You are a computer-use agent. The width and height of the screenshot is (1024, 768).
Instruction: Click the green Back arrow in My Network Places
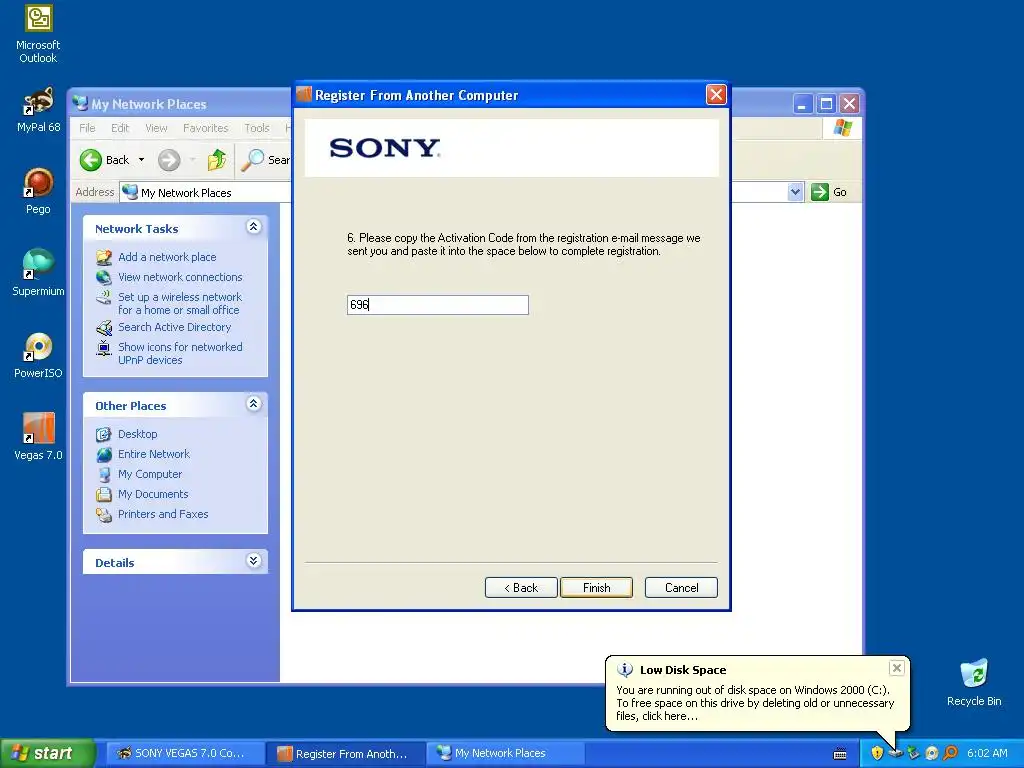tap(91, 160)
